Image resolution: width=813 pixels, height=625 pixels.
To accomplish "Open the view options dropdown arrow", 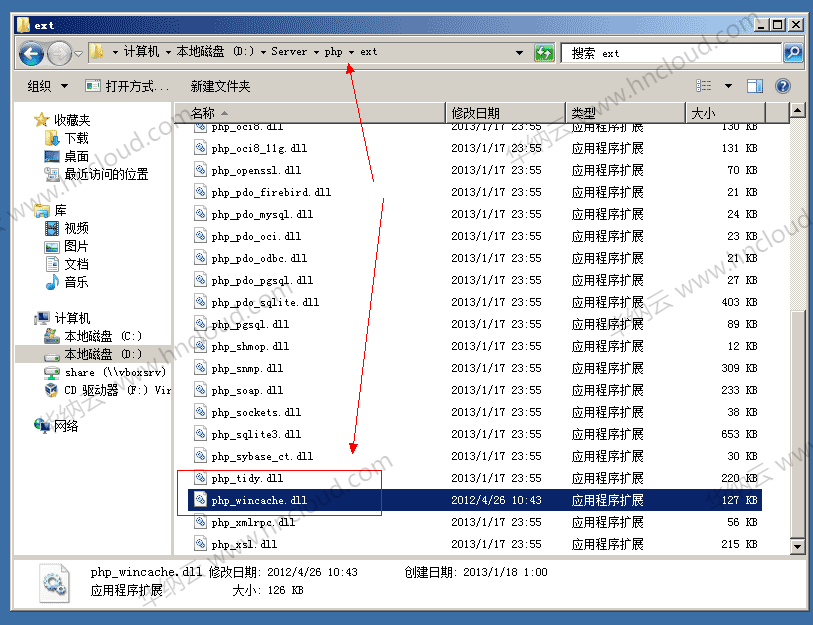I will point(728,86).
